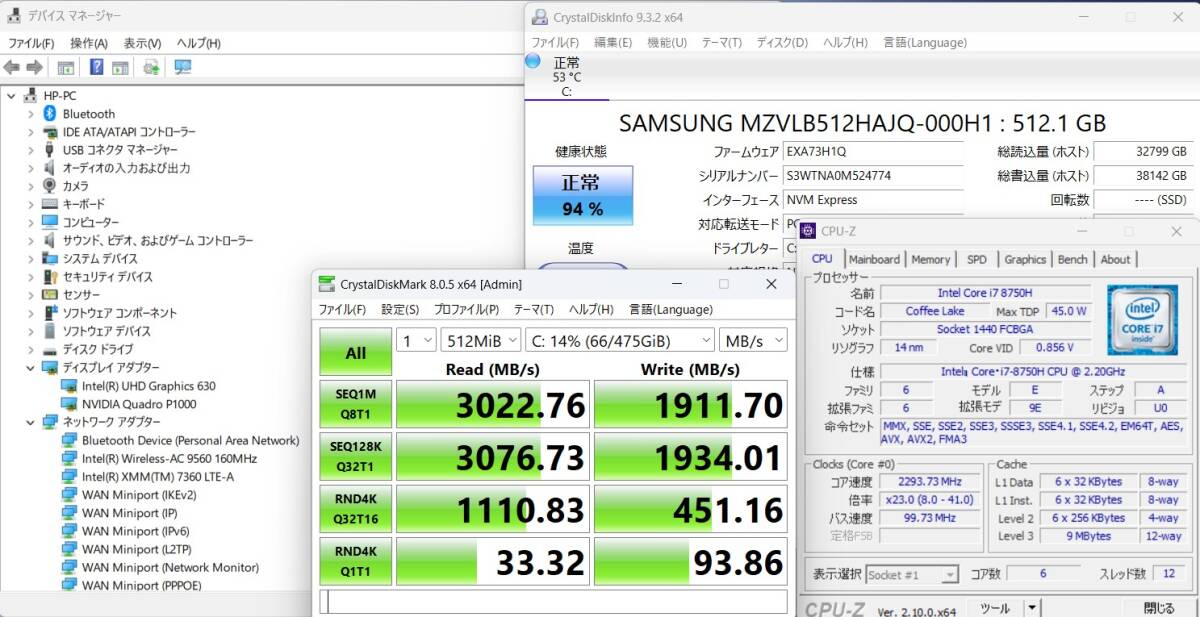Expand the USB コネクタ マネージャー node
Image resolution: width=1200 pixels, height=617 pixels.
tap(31, 150)
